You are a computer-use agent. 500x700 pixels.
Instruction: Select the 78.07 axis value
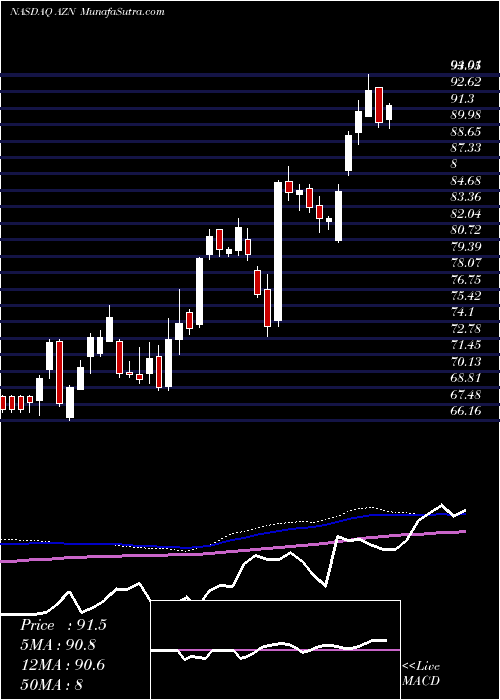466,263
